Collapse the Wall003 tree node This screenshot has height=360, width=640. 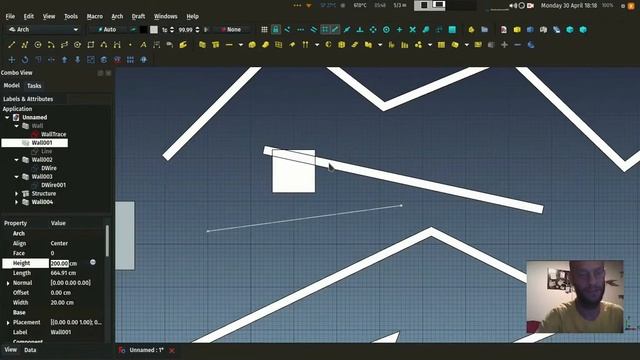(x=16, y=177)
